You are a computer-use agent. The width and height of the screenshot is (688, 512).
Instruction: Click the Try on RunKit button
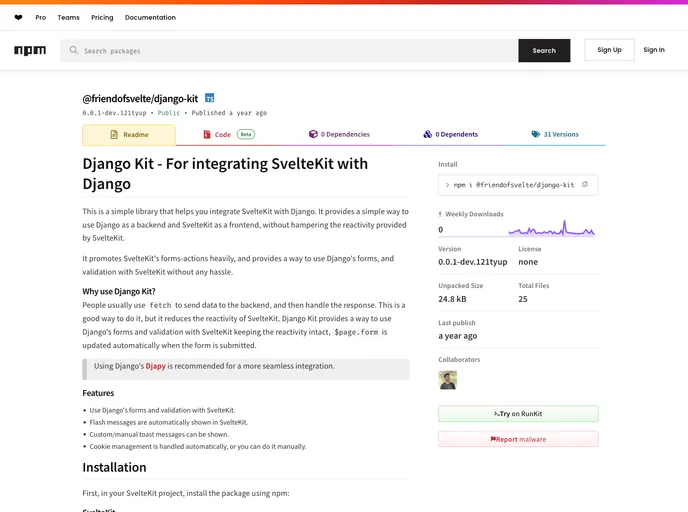(x=518, y=414)
